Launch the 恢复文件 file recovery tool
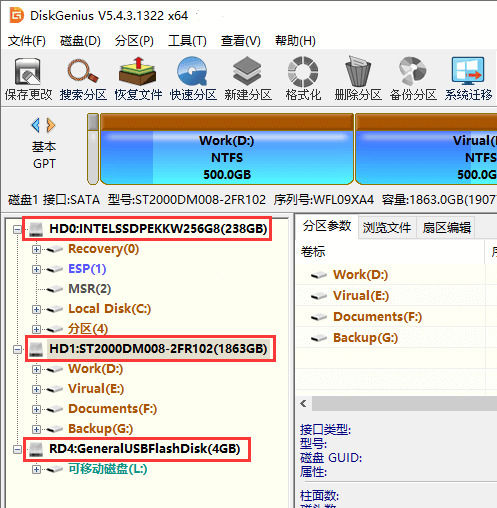Viewport: 497px width, 508px height. click(x=138, y=79)
